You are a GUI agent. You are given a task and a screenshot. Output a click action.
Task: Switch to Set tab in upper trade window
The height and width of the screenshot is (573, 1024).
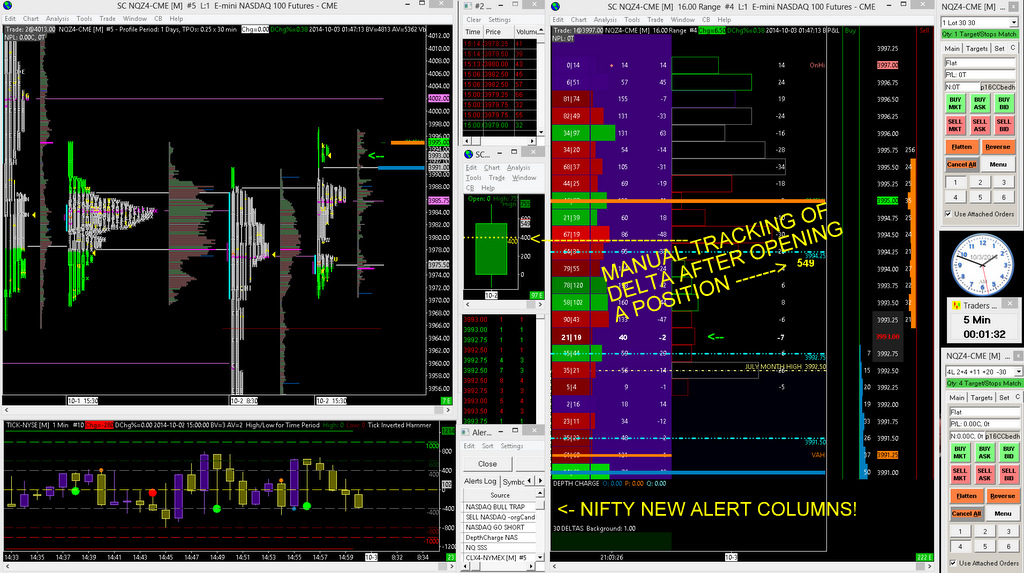click(999, 48)
